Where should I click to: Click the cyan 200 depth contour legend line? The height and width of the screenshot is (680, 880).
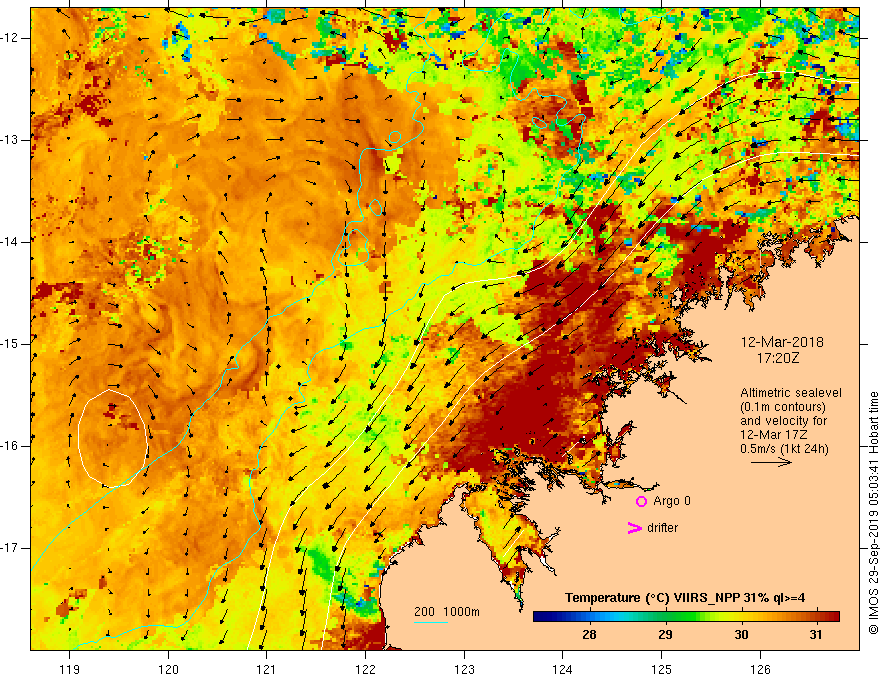(x=430, y=622)
